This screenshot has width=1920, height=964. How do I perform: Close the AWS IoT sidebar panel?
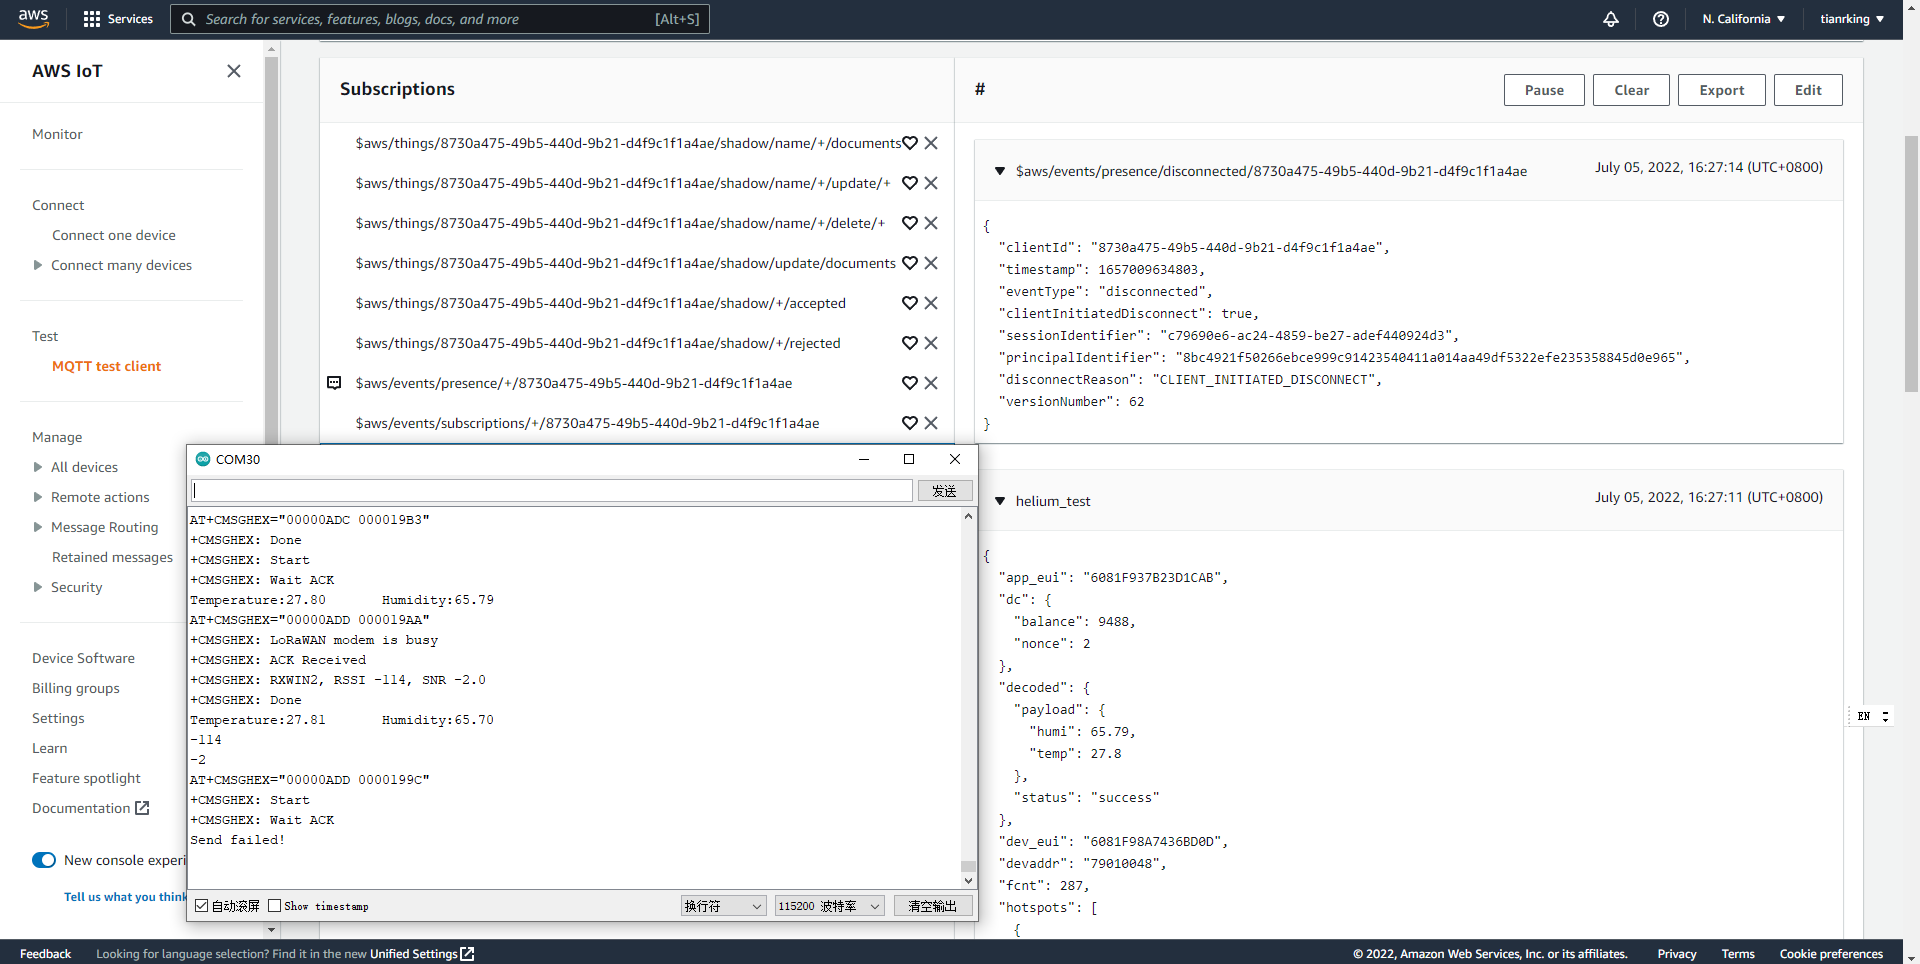(234, 71)
